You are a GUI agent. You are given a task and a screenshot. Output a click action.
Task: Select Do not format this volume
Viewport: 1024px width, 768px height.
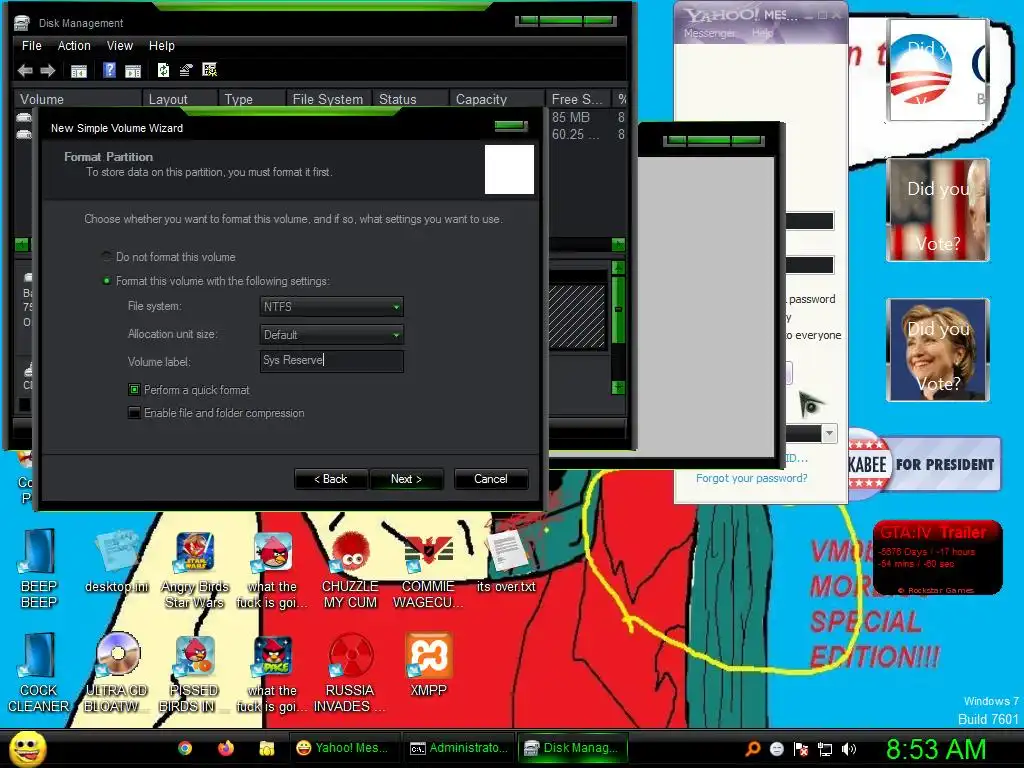click(169, 257)
